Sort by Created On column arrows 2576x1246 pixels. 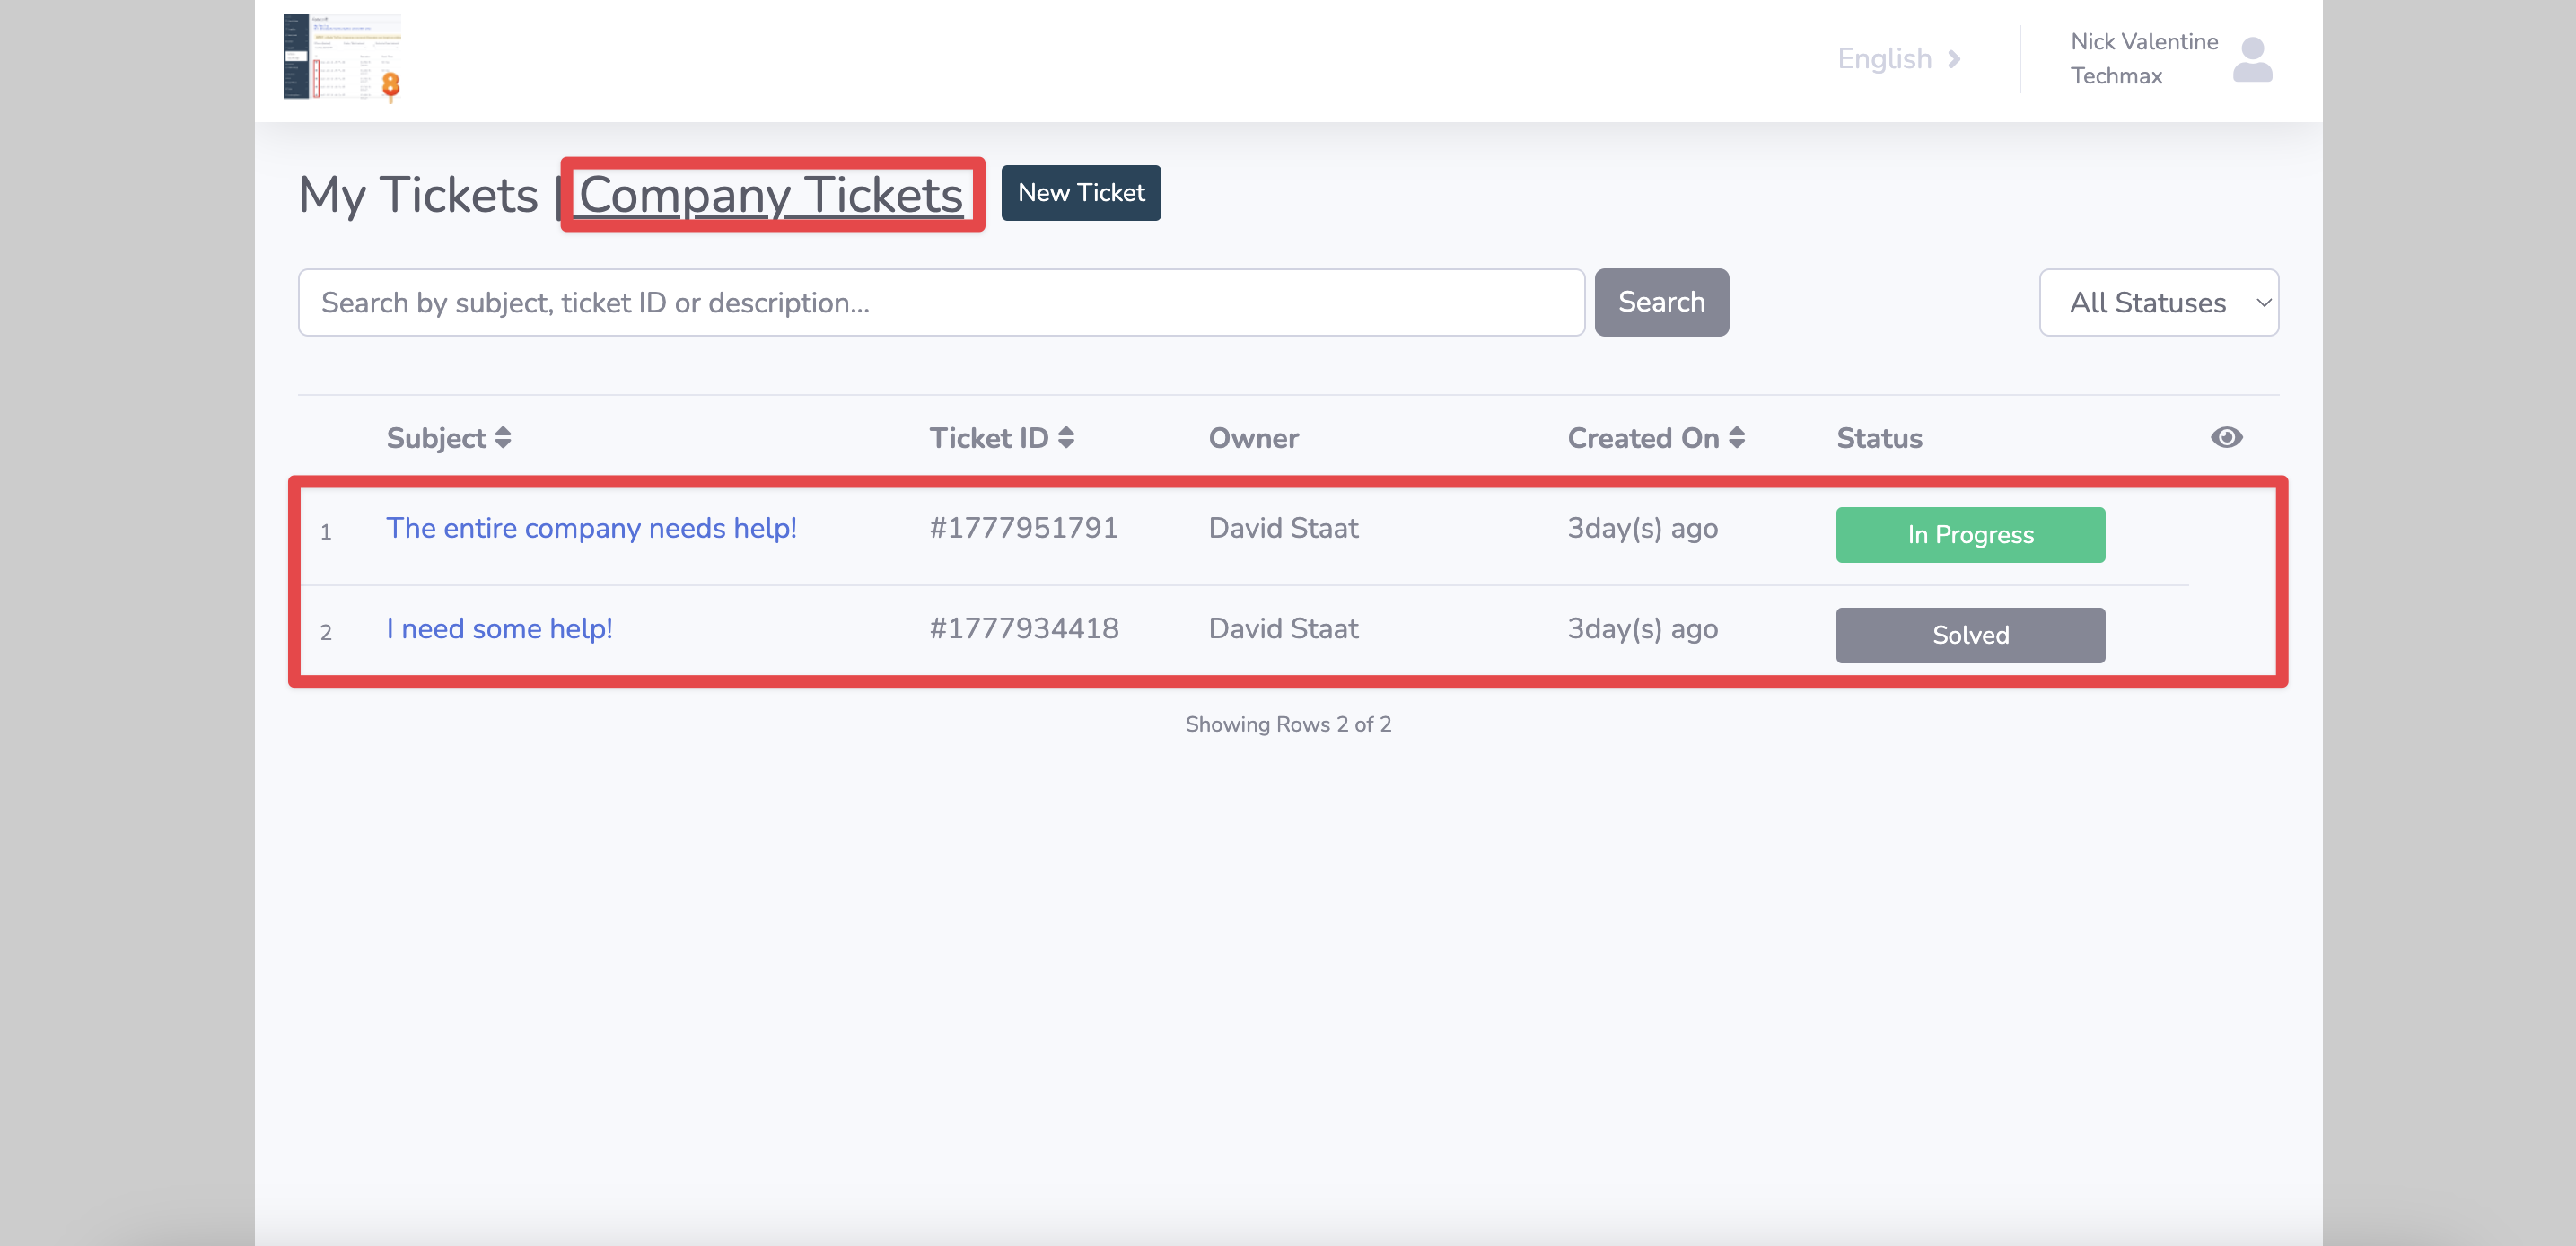click(1736, 438)
